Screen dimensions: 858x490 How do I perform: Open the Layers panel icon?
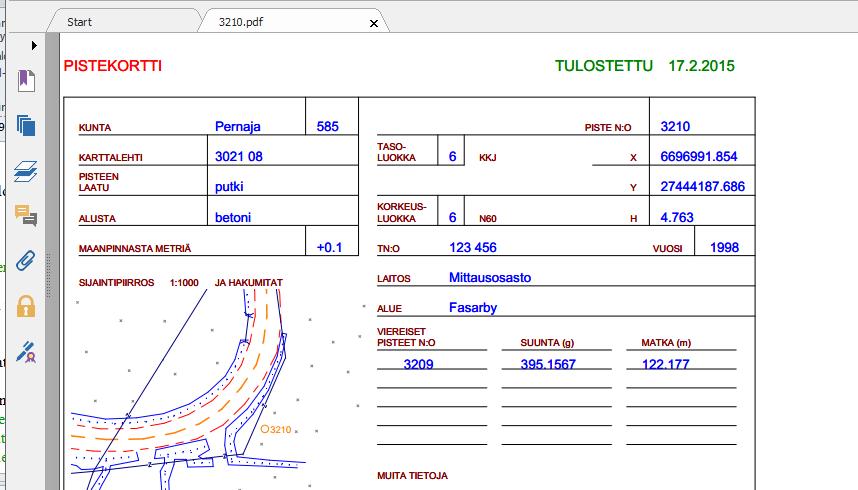click(26, 171)
